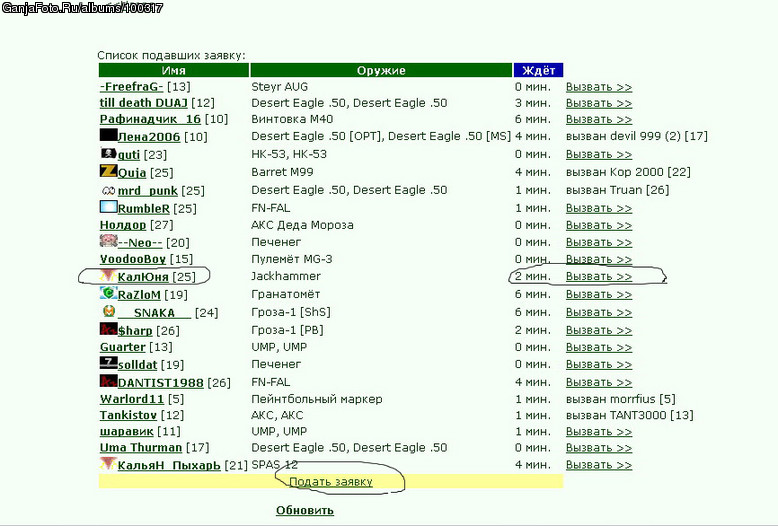Open RaZloM player profile
The image size is (778, 526).
tap(139, 295)
